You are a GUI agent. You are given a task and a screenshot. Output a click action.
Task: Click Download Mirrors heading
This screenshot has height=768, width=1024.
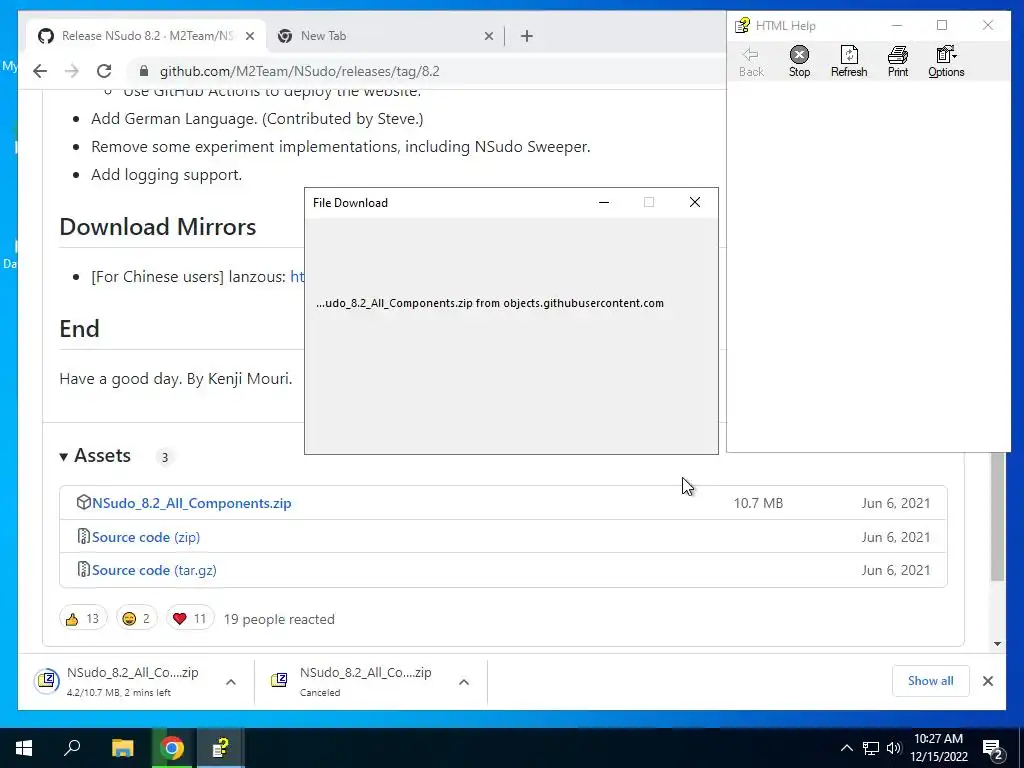coord(157,227)
